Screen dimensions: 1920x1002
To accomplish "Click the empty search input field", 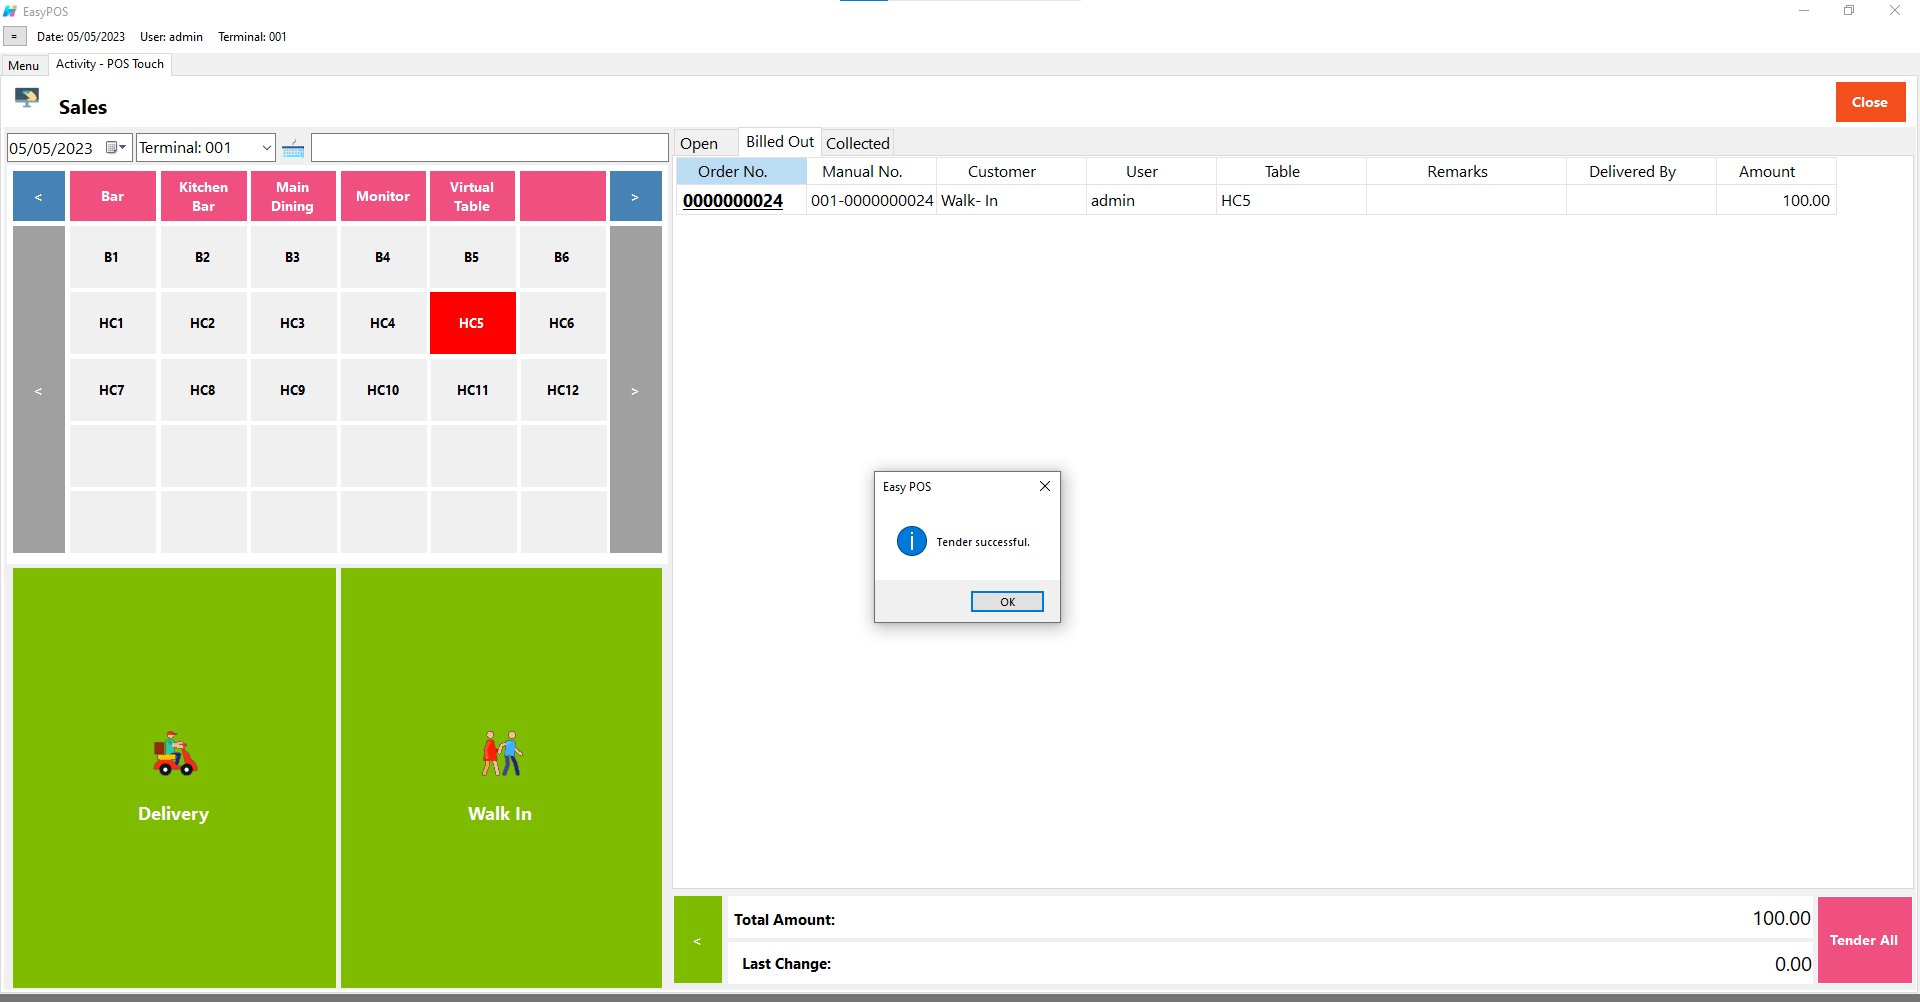I will pyautogui.click(x=489, y=148).
